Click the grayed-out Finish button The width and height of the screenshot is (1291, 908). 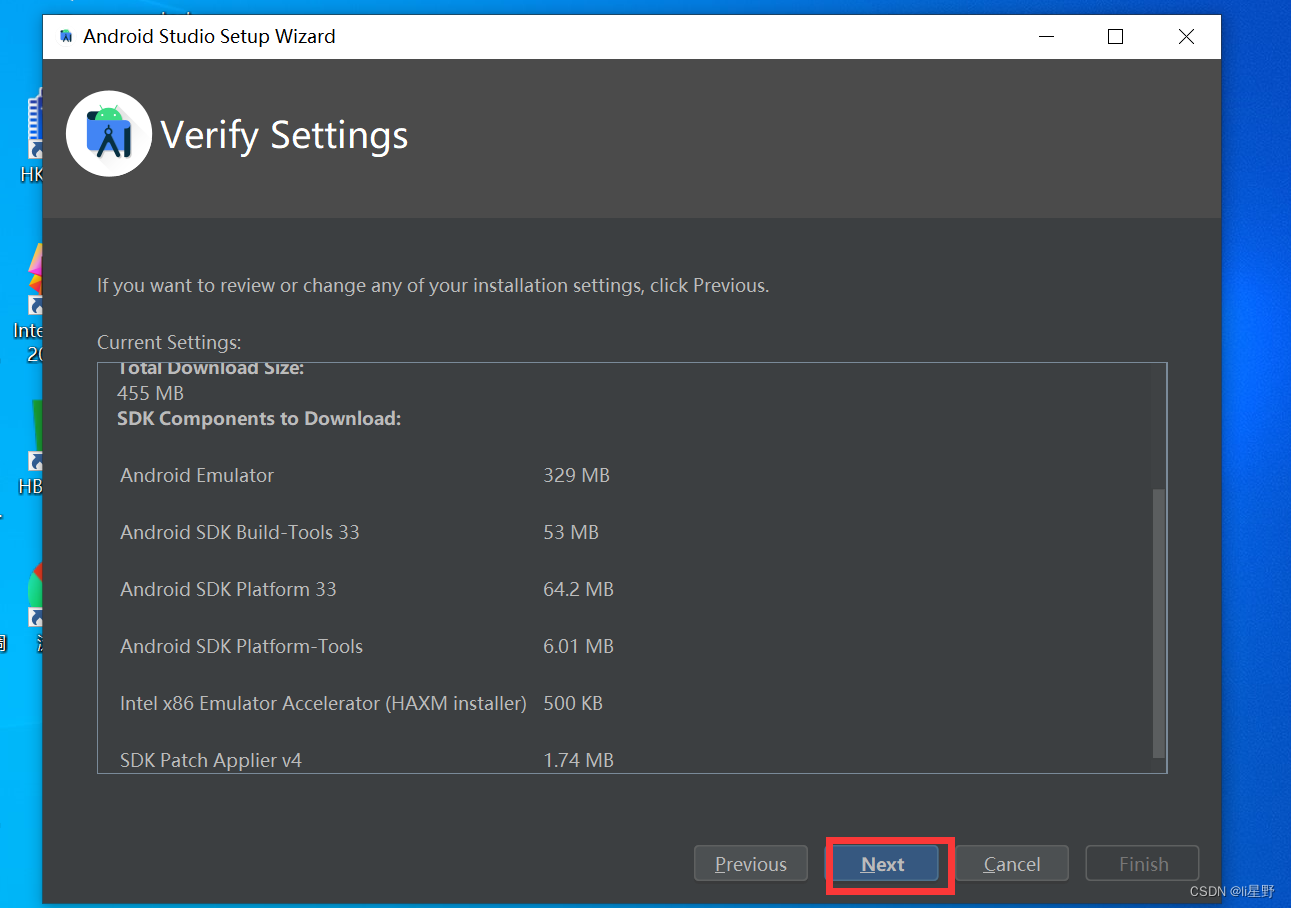1143,864
